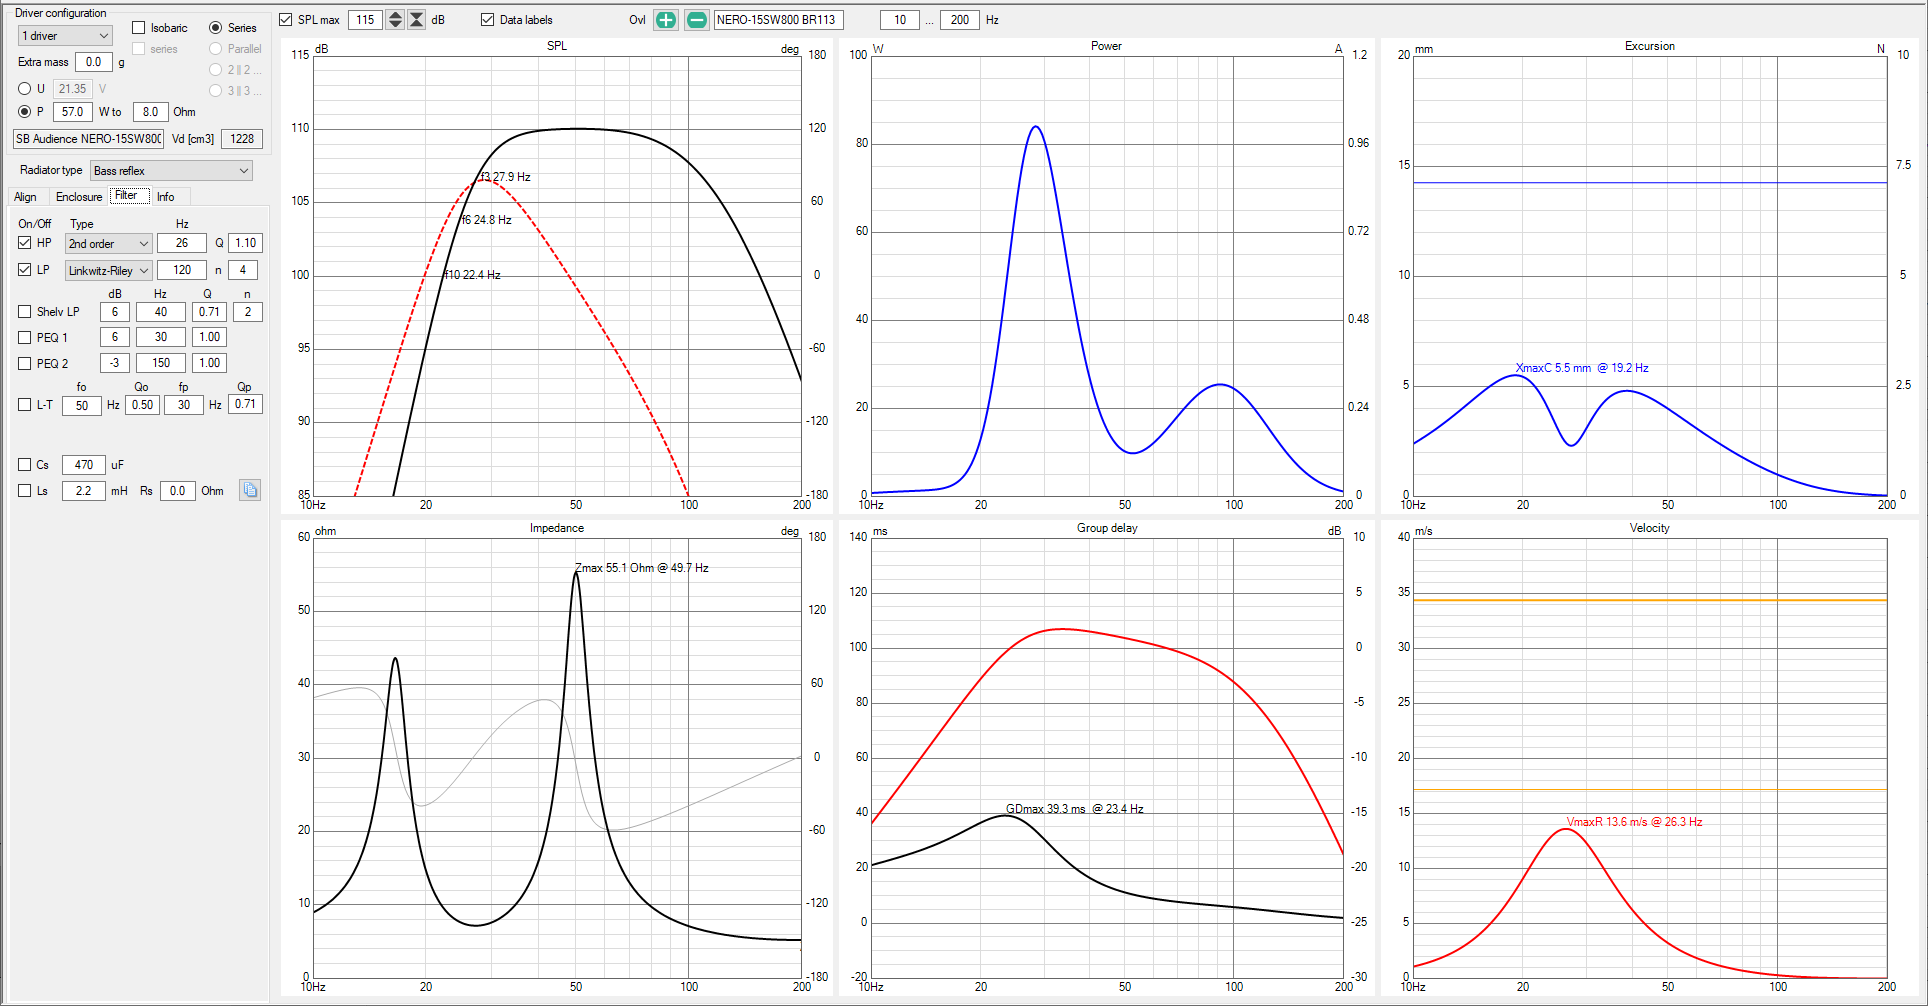
Task: Click the LP order n 4 field
Action: pyautogui.click(x=243, y=270)
